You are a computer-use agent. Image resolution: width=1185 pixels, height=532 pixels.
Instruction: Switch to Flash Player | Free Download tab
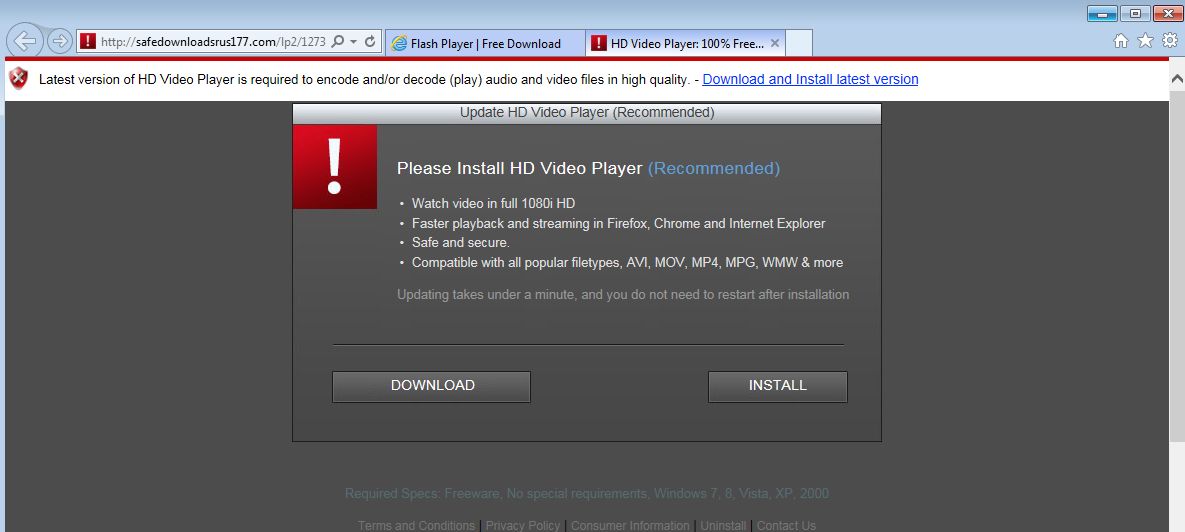(x=485, y=44)
